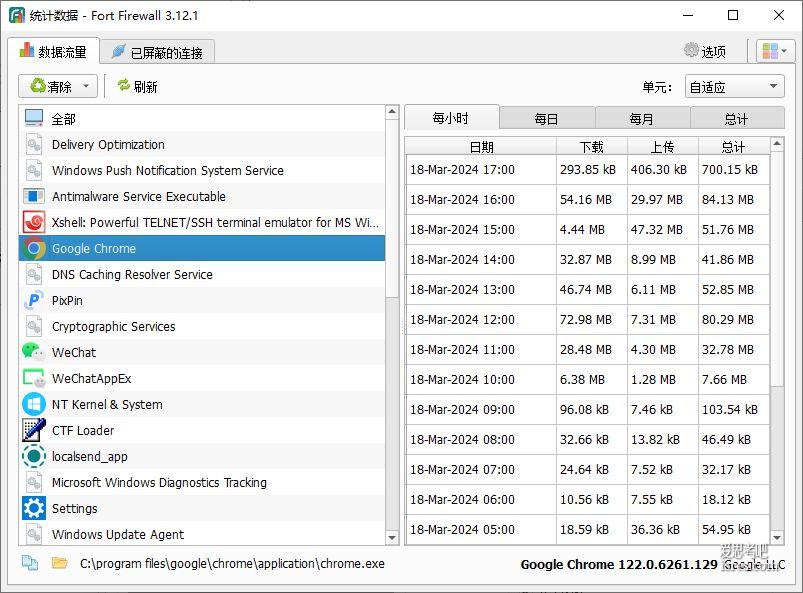Sort by the 下载 column header
Viewport: 803px width, 593px height.
591,146
